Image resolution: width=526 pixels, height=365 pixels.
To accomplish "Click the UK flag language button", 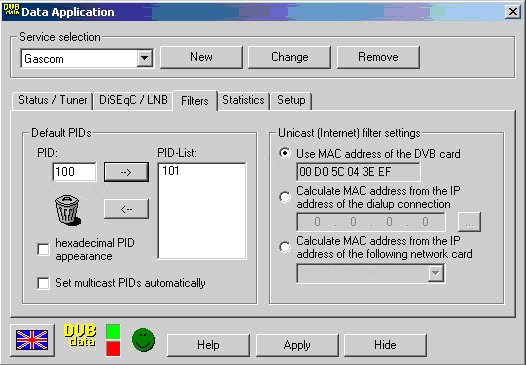I will click(32, 340).
